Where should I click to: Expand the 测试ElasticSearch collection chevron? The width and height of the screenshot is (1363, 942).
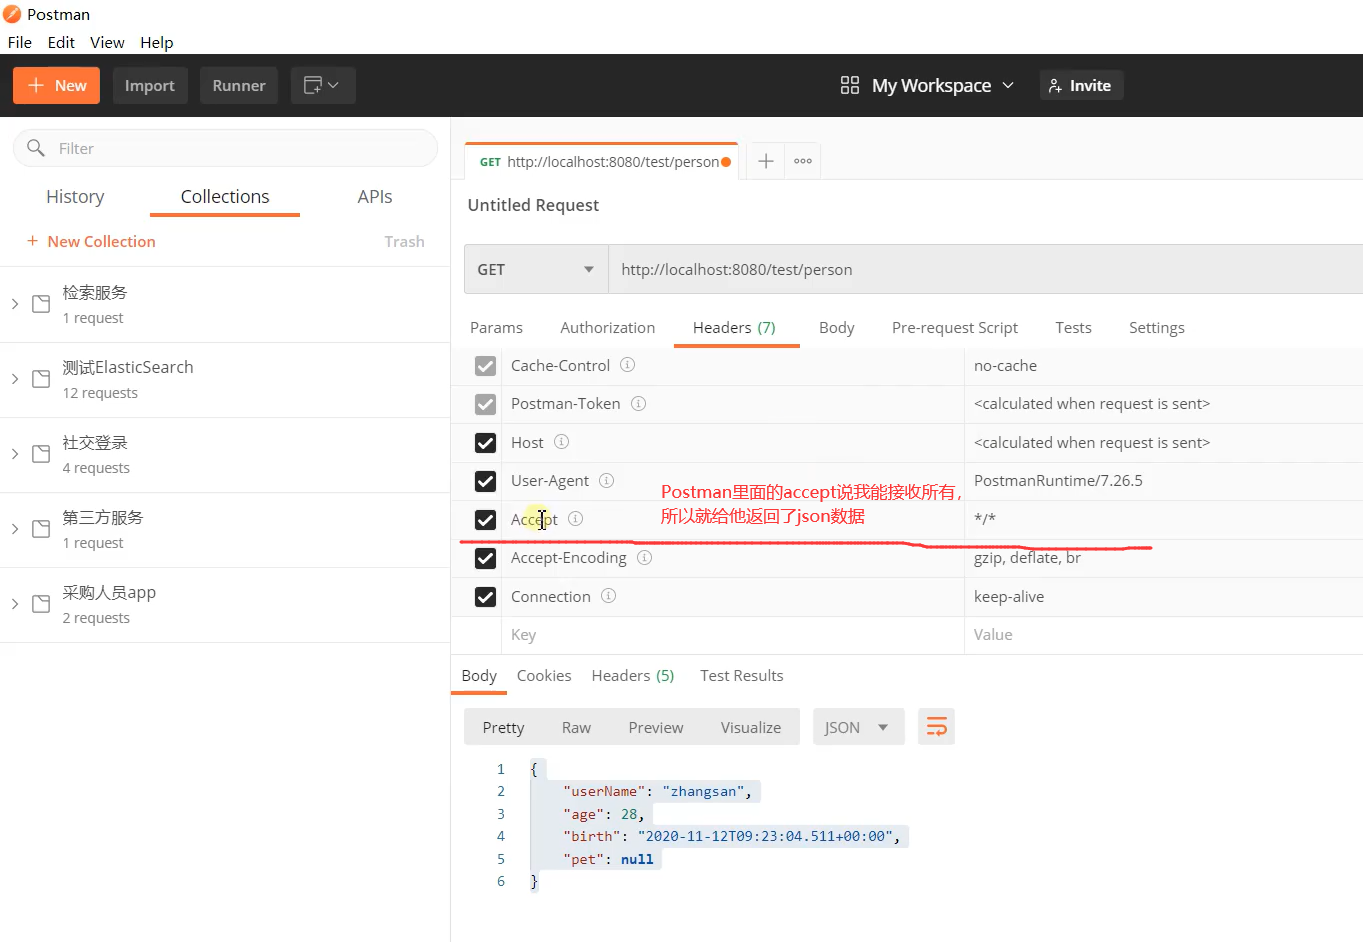click(x=15, y=379)
